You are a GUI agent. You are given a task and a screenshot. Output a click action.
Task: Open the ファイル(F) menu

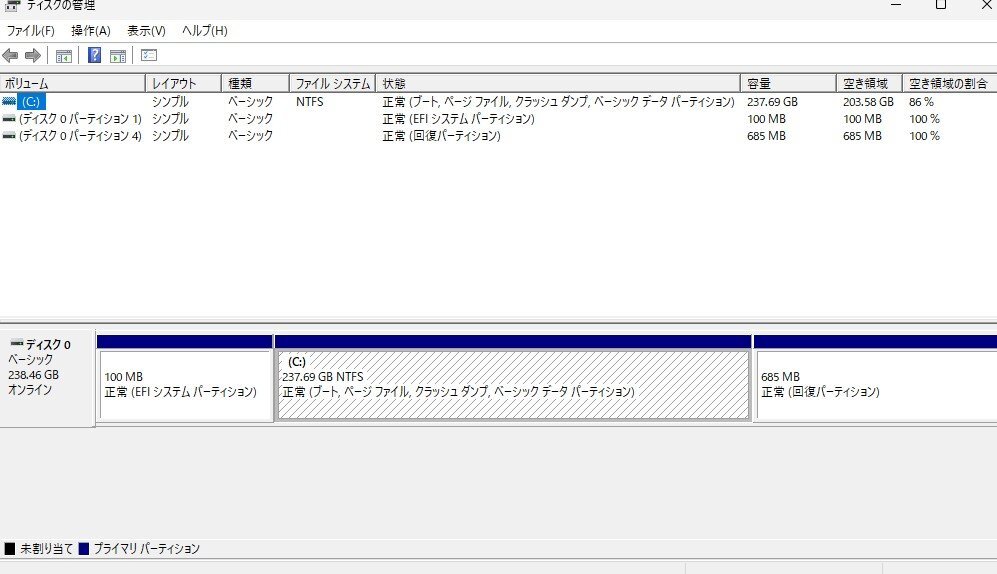pyautogui.click(x=31, y=31)
